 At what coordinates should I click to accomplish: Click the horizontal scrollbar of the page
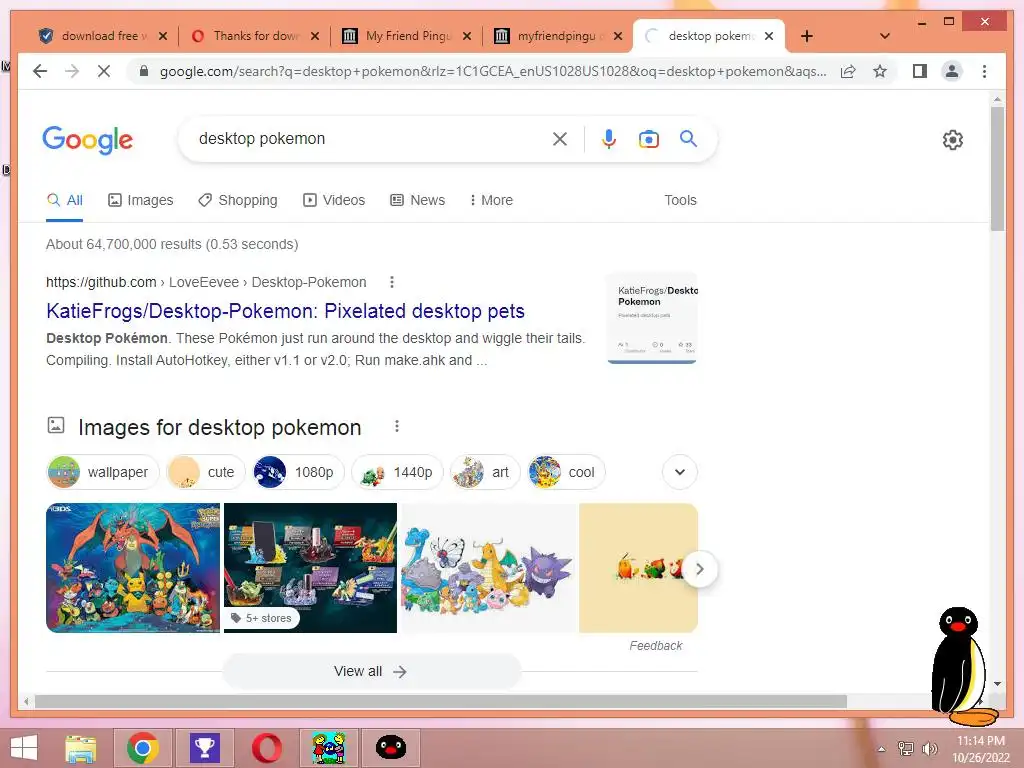441,701
